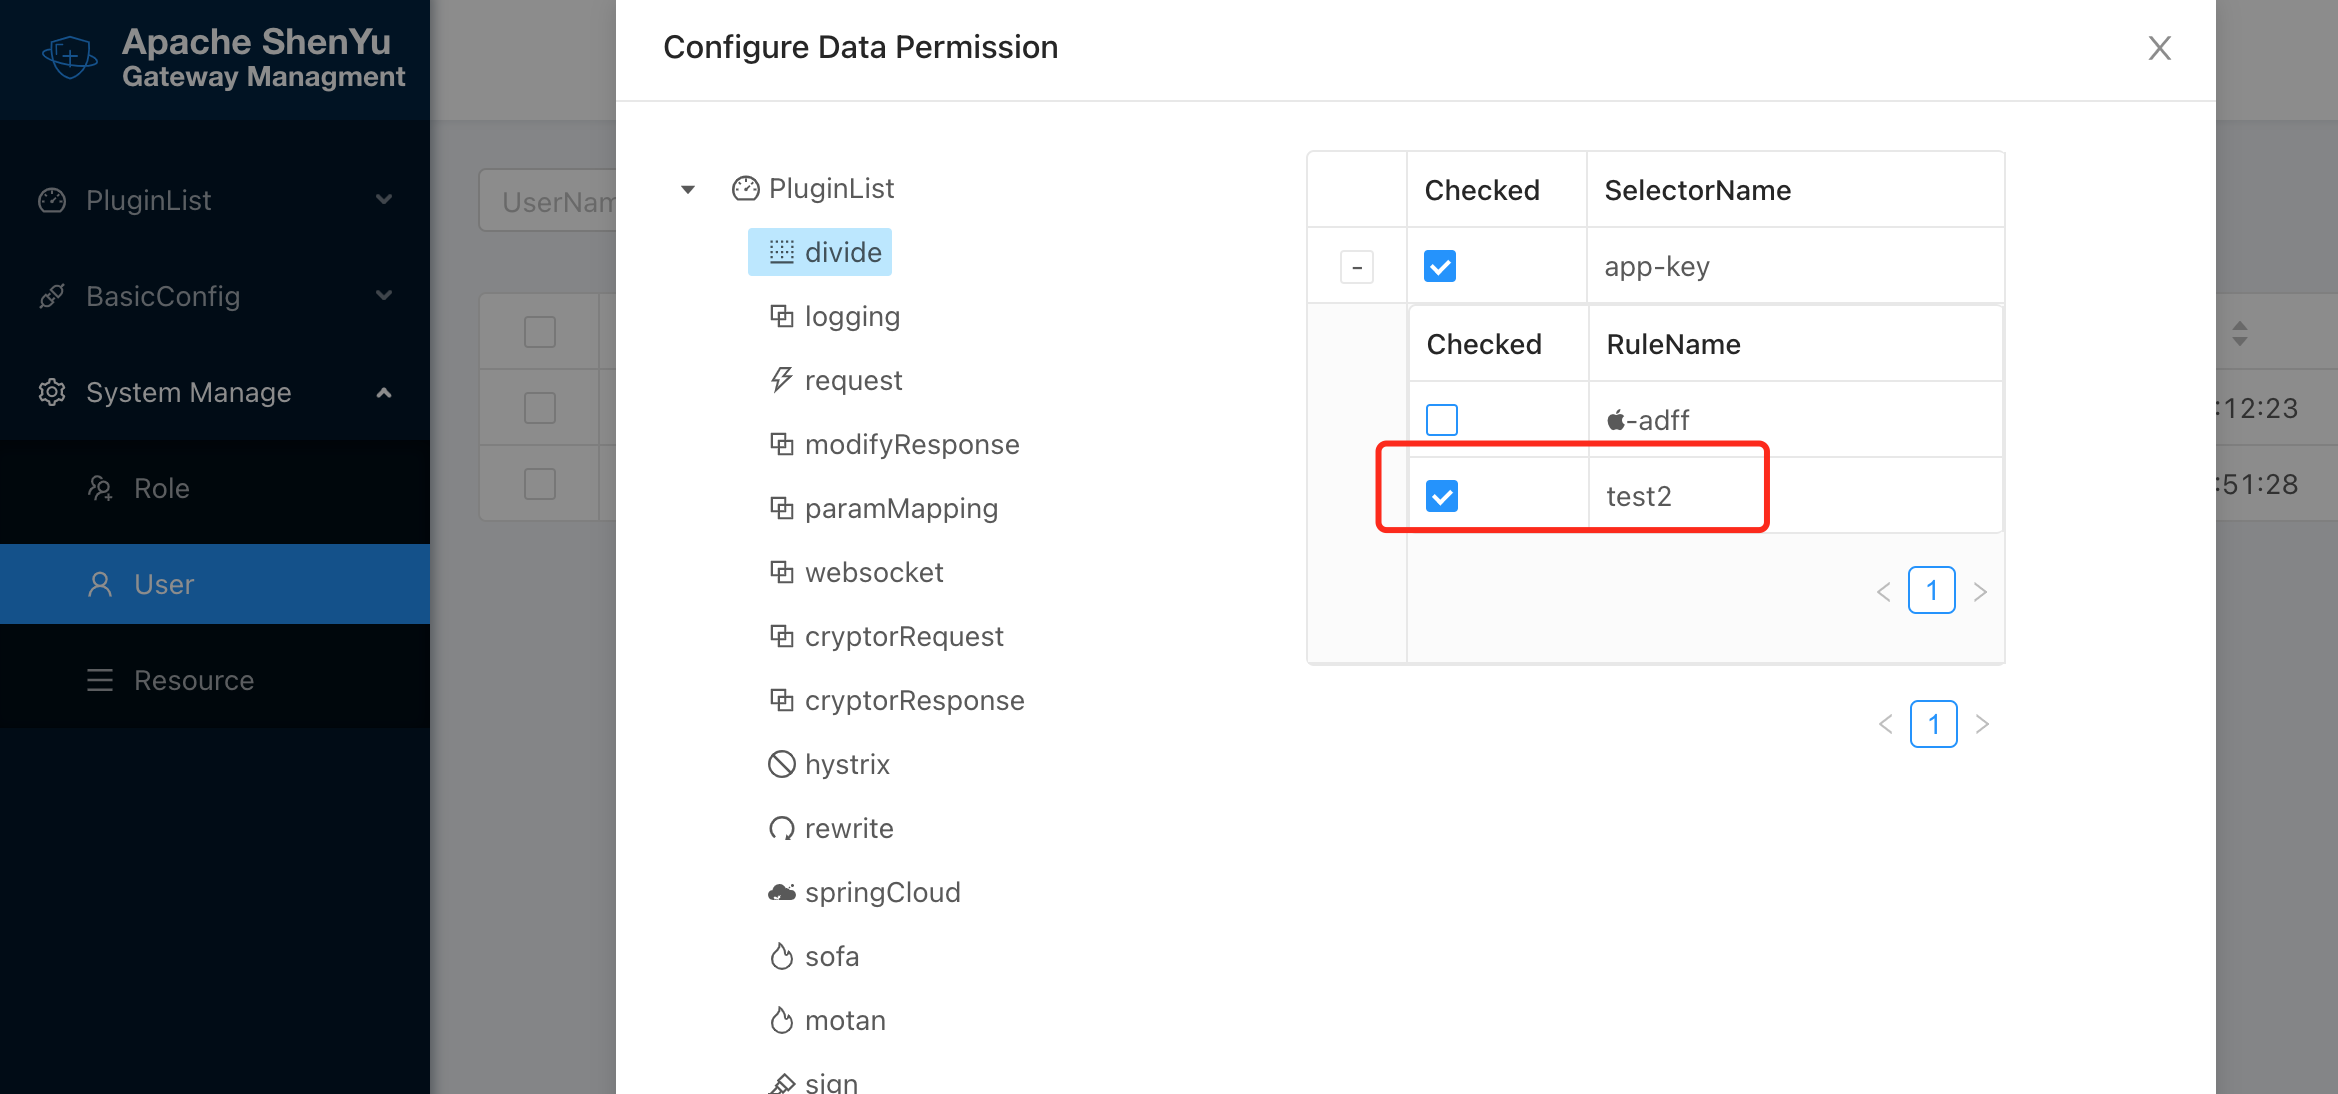Click the sofa flame icon

[x=781, y=957]
